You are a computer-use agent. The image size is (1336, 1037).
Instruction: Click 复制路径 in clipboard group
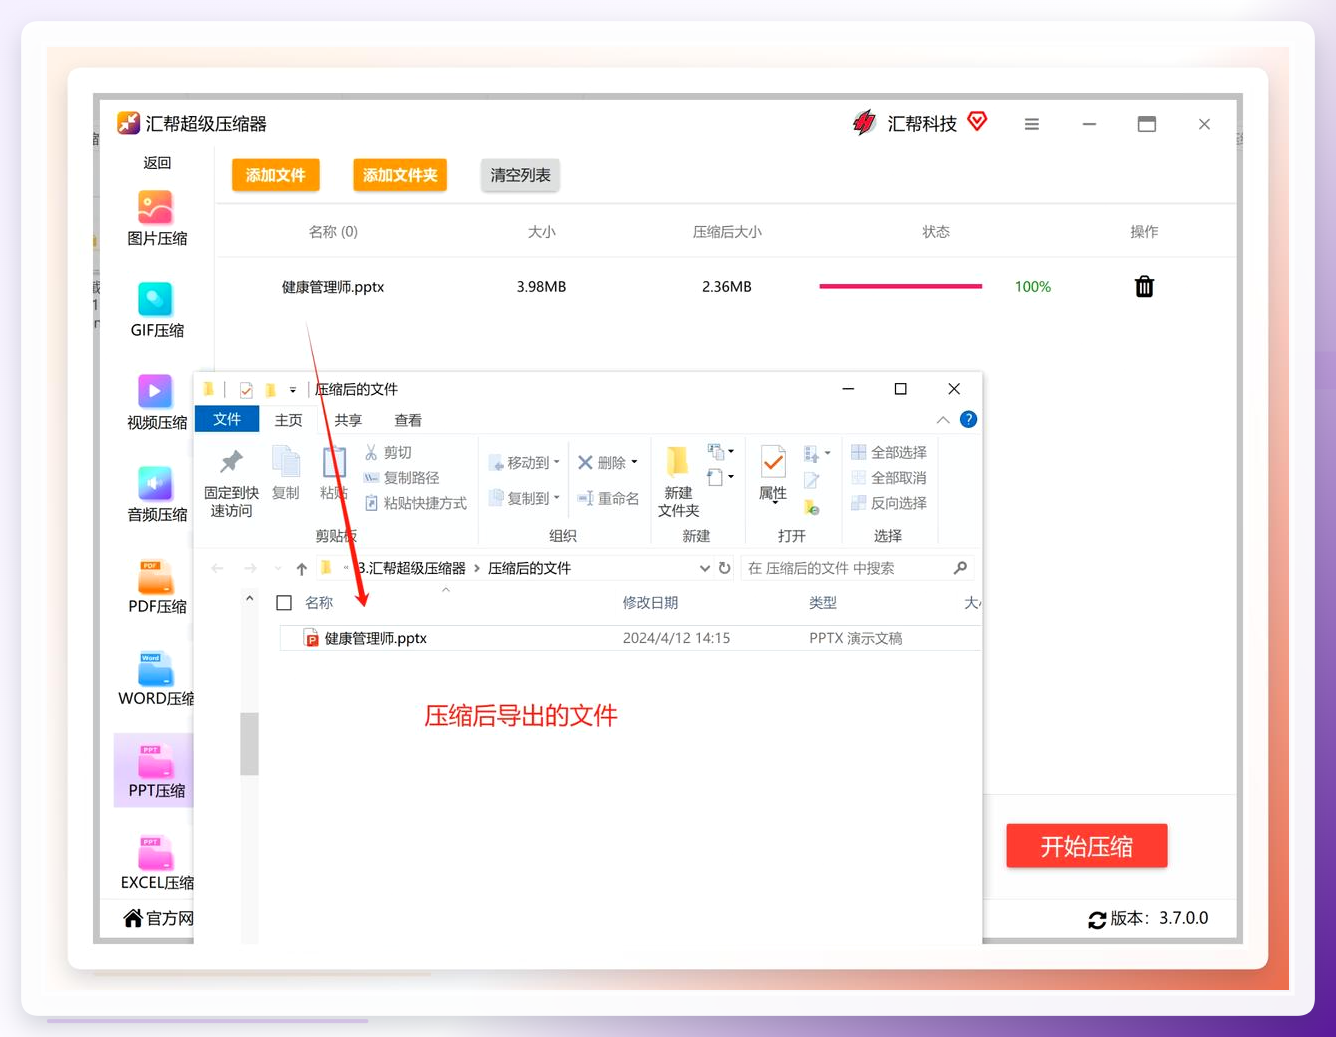(x=401, y=478)
